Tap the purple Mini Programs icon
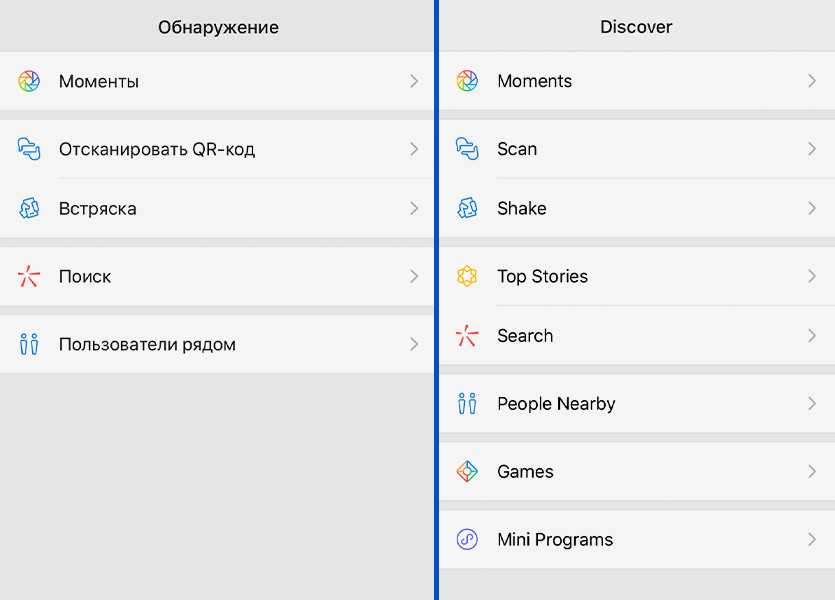 click(467, 540)
